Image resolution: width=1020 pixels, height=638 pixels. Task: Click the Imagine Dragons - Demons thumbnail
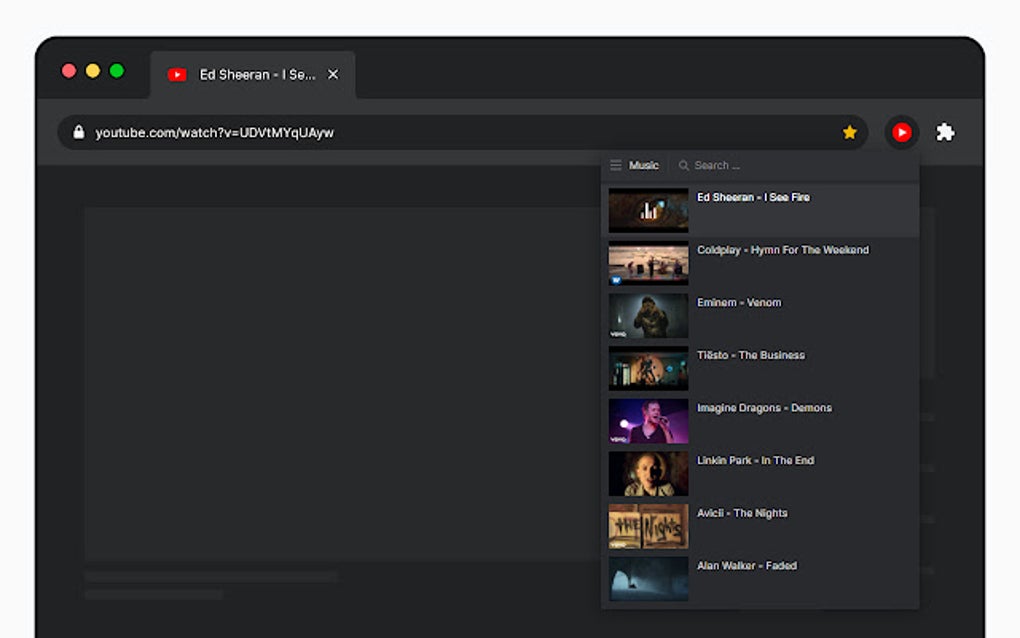pyautogui.click(x=648, y=420)
